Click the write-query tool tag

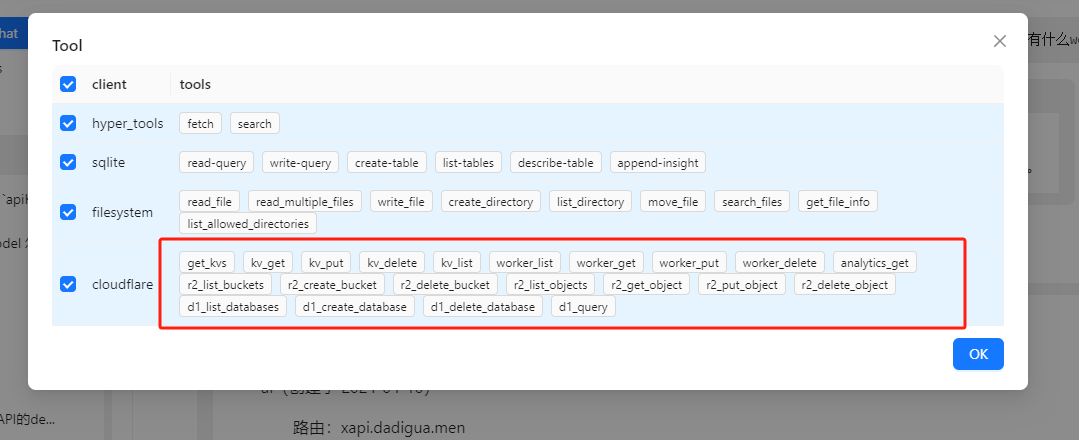[300, 163]
